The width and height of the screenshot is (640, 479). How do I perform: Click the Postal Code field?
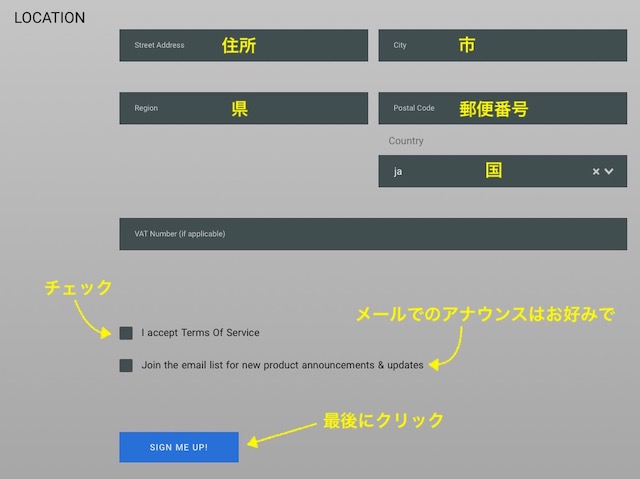point(502,108)
